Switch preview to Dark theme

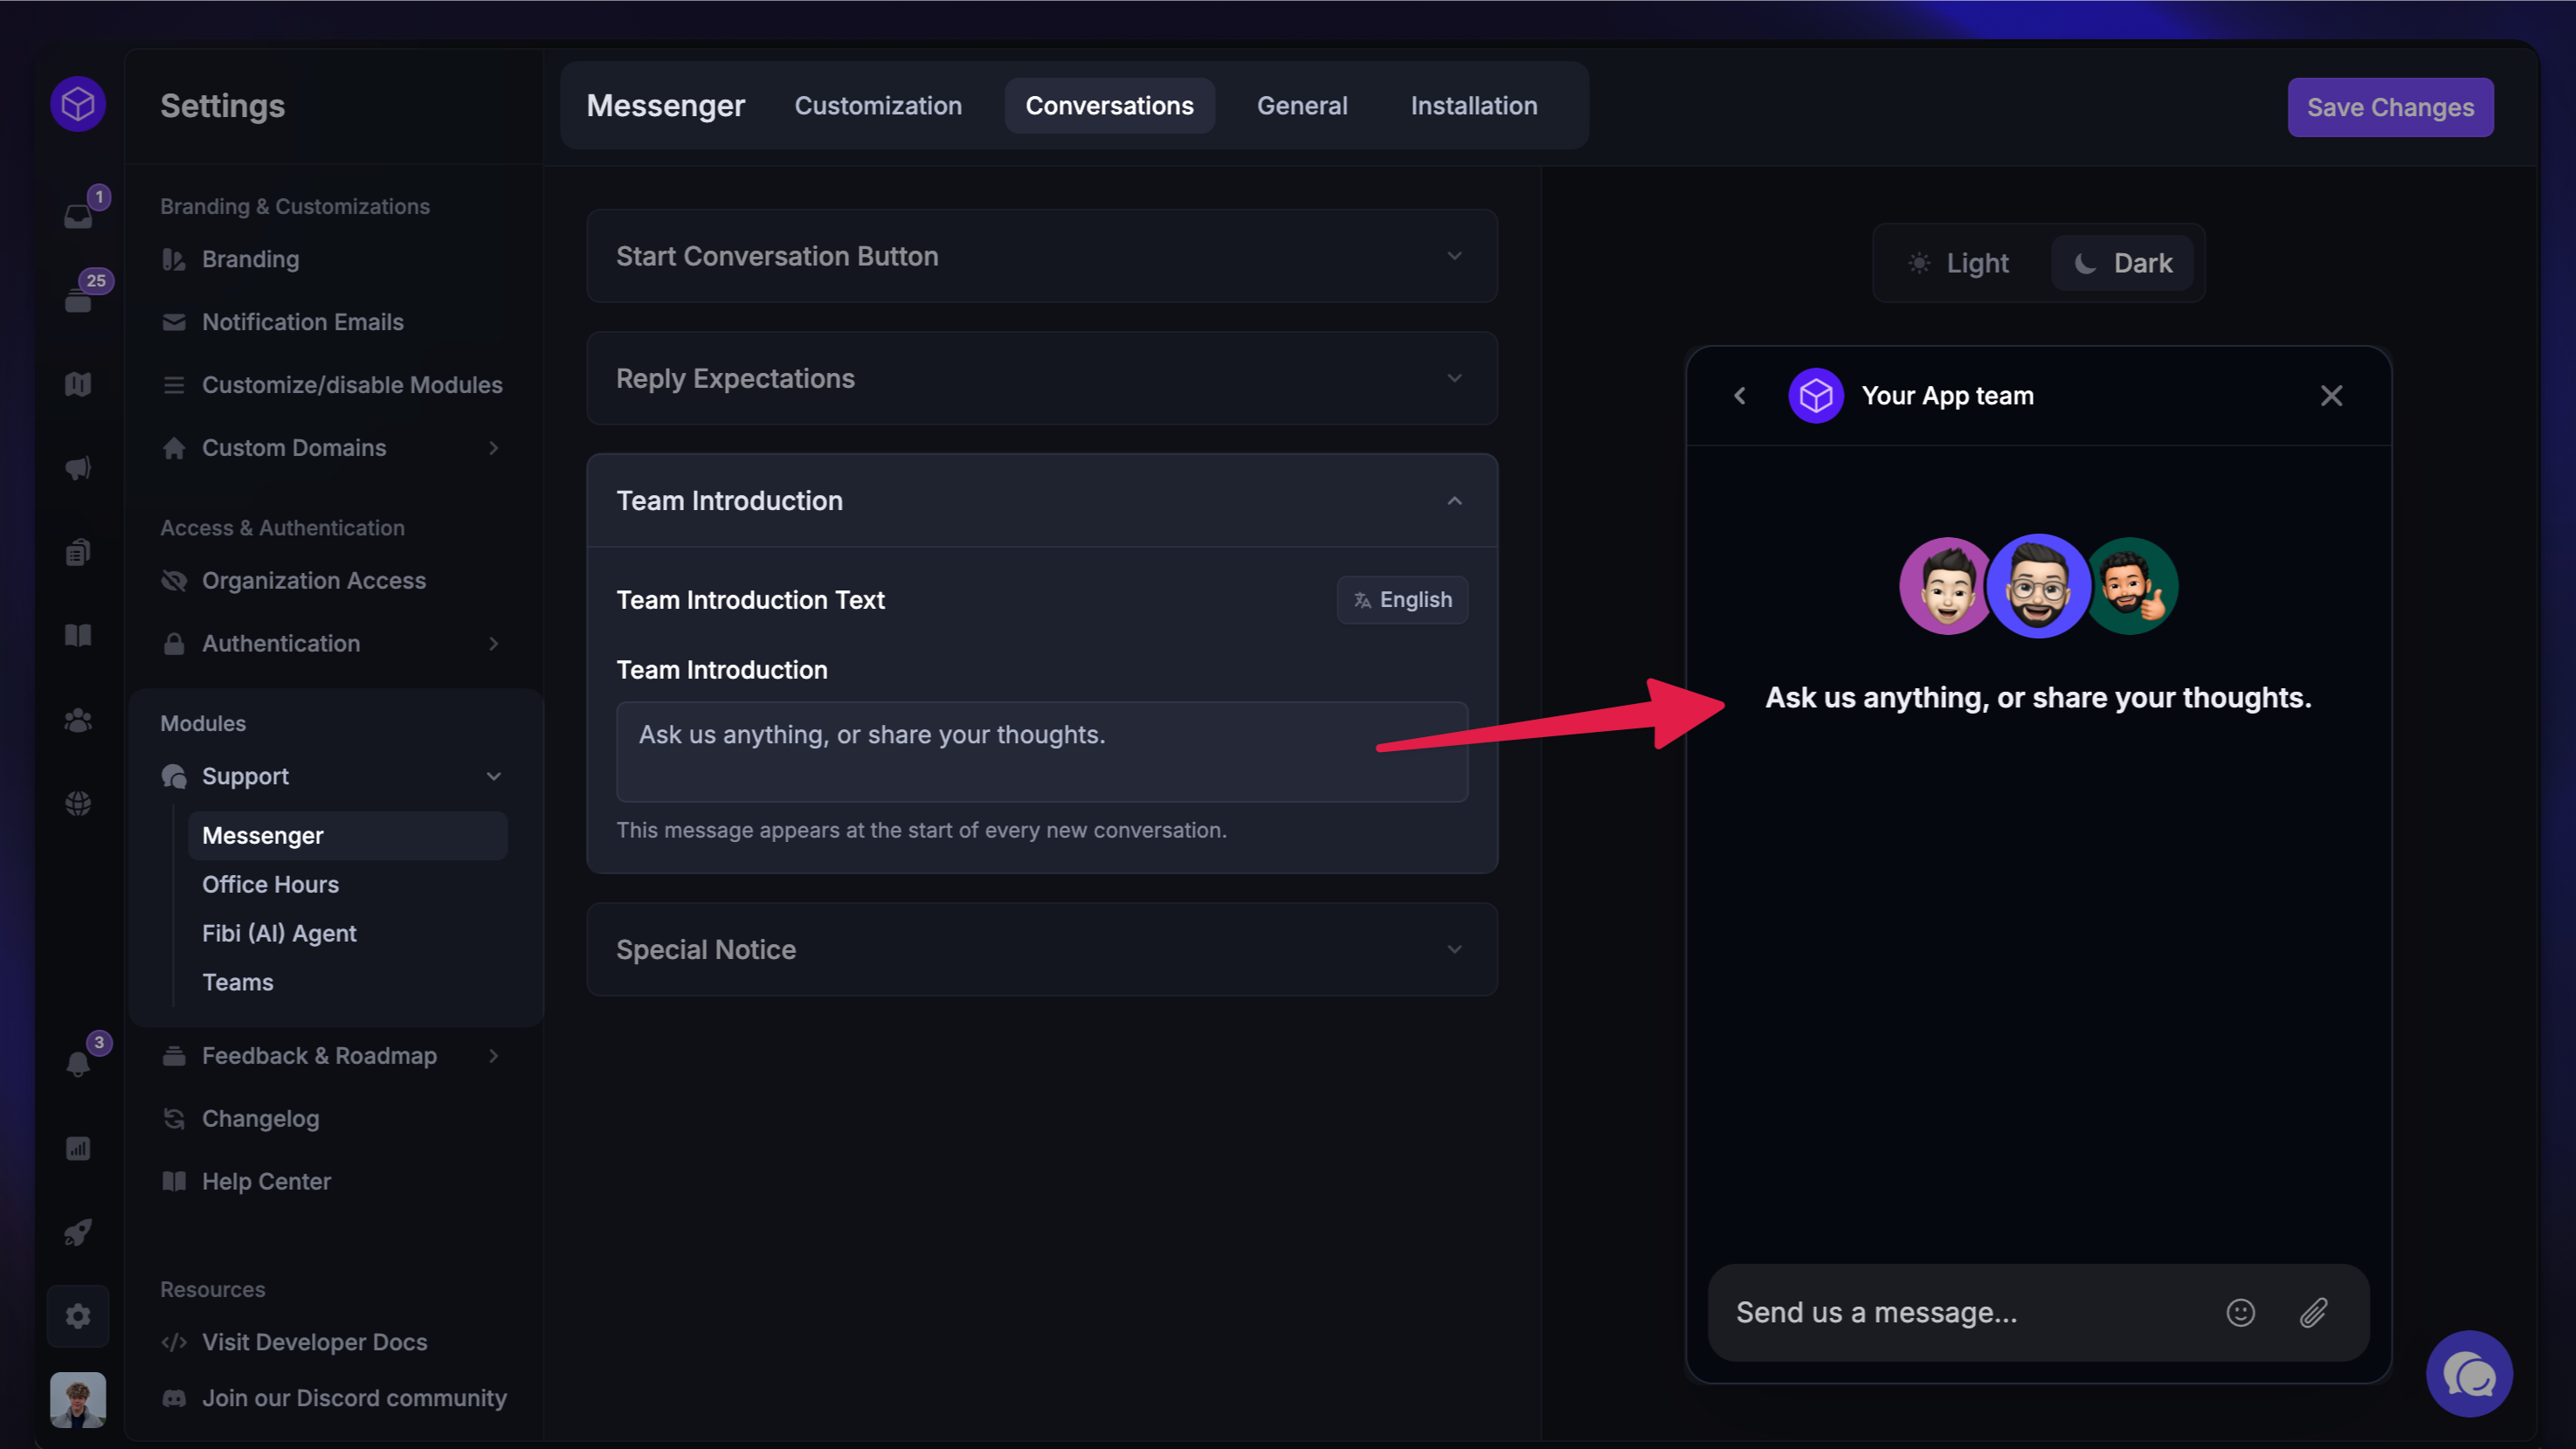coord(2123,263)
